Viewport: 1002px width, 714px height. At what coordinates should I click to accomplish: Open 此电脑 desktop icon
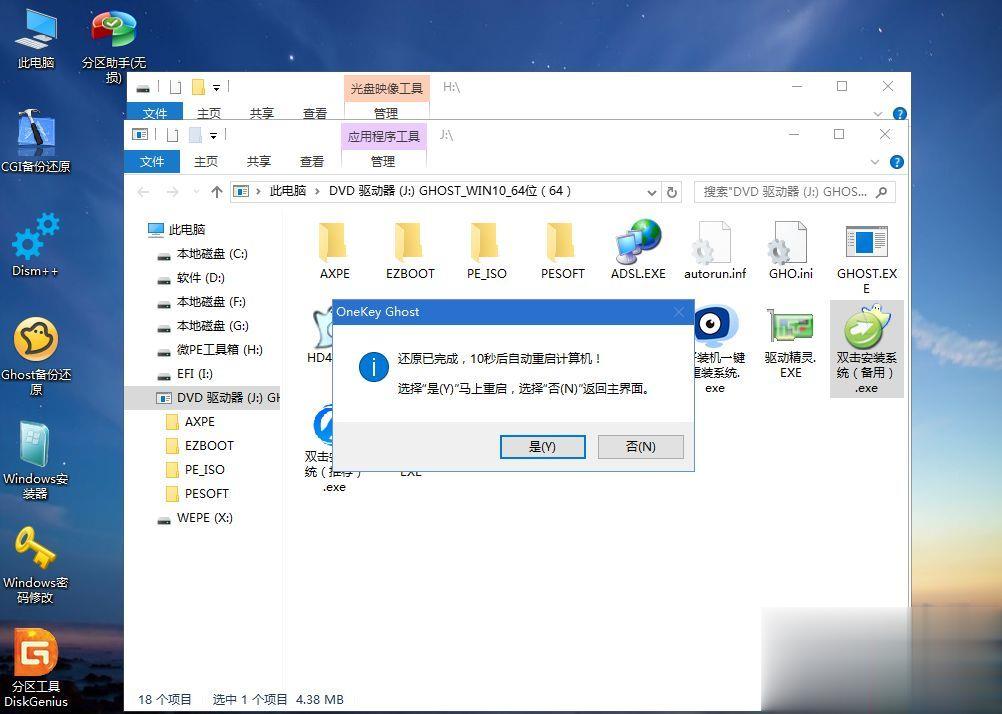click(36, 38)
